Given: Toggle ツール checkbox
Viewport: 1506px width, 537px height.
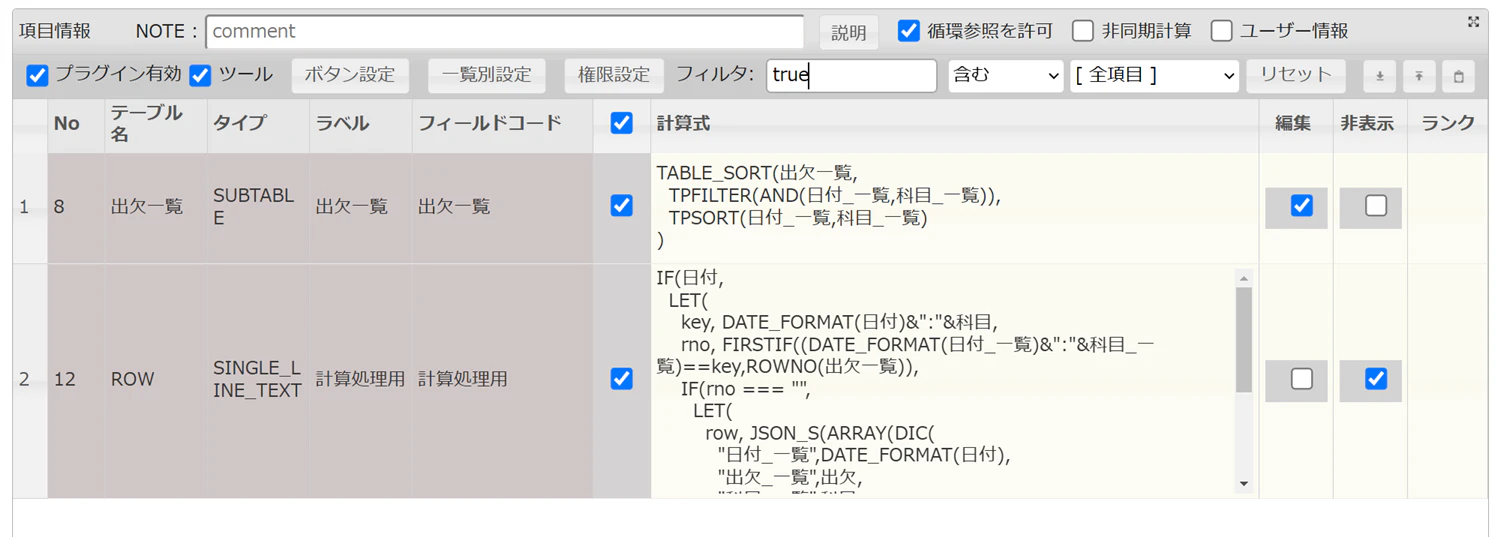Looking at the screenshot, I should pos(200,75).
